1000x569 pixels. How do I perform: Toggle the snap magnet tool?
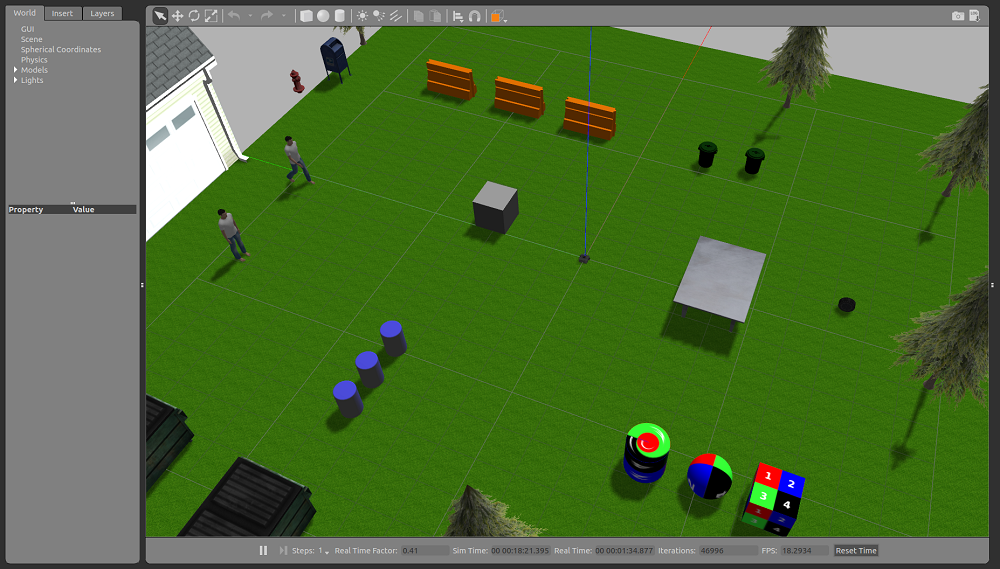pos(474,16)
